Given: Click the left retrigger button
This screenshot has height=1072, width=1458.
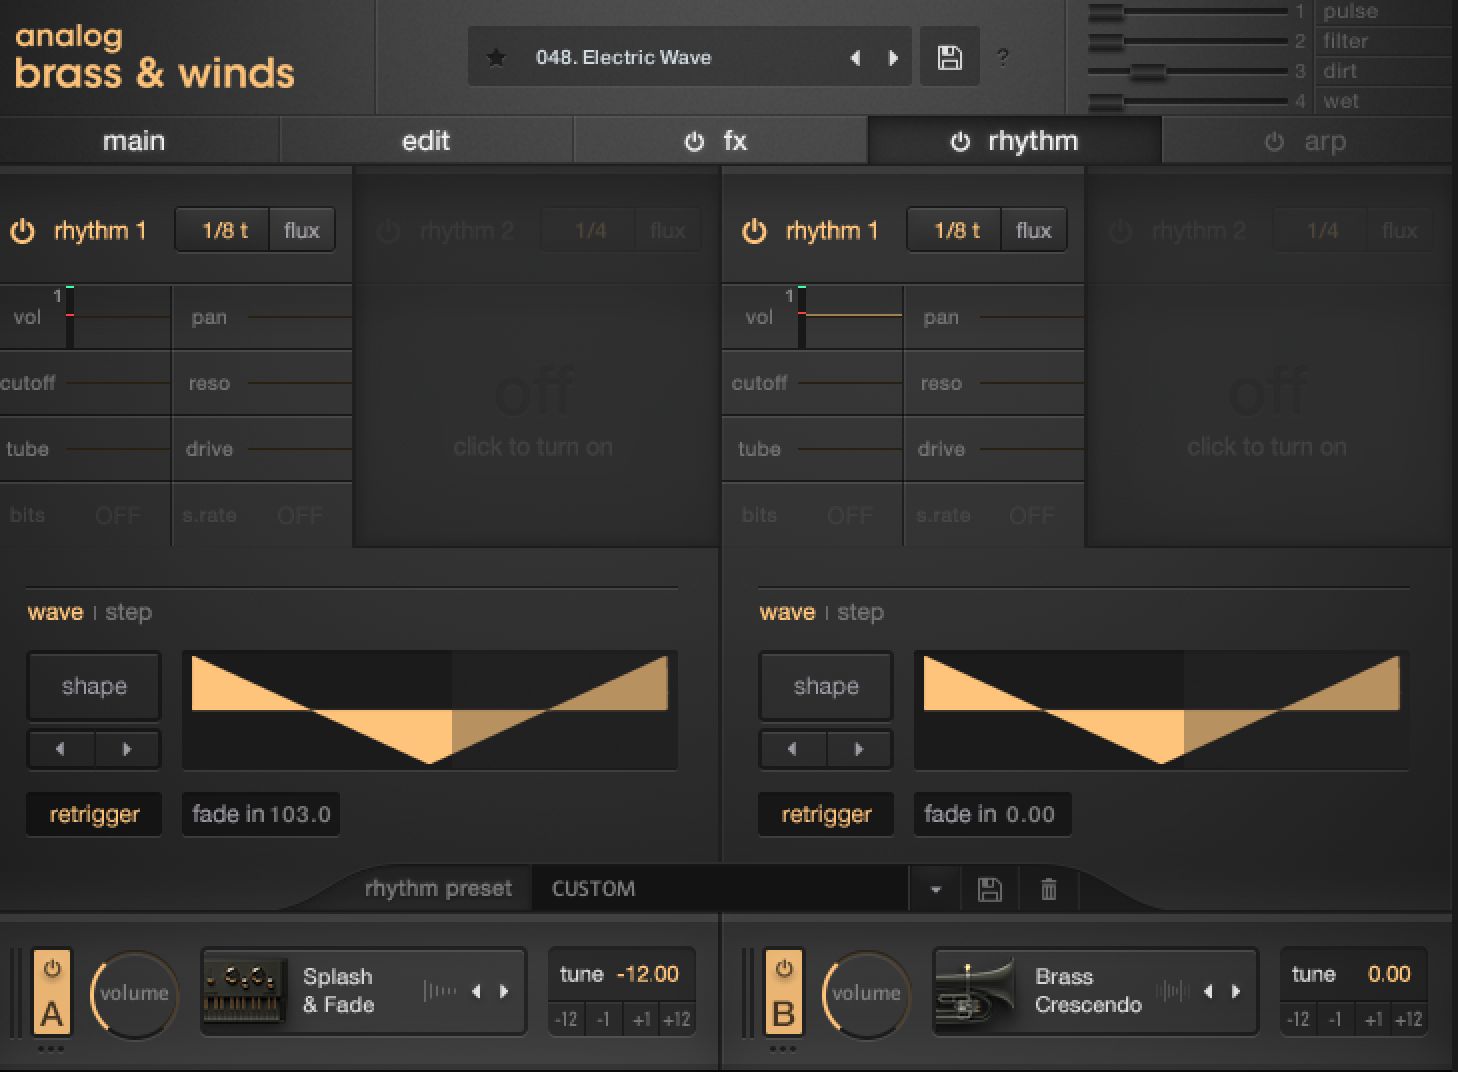Looking at the screenshot, I should (94, 814).
